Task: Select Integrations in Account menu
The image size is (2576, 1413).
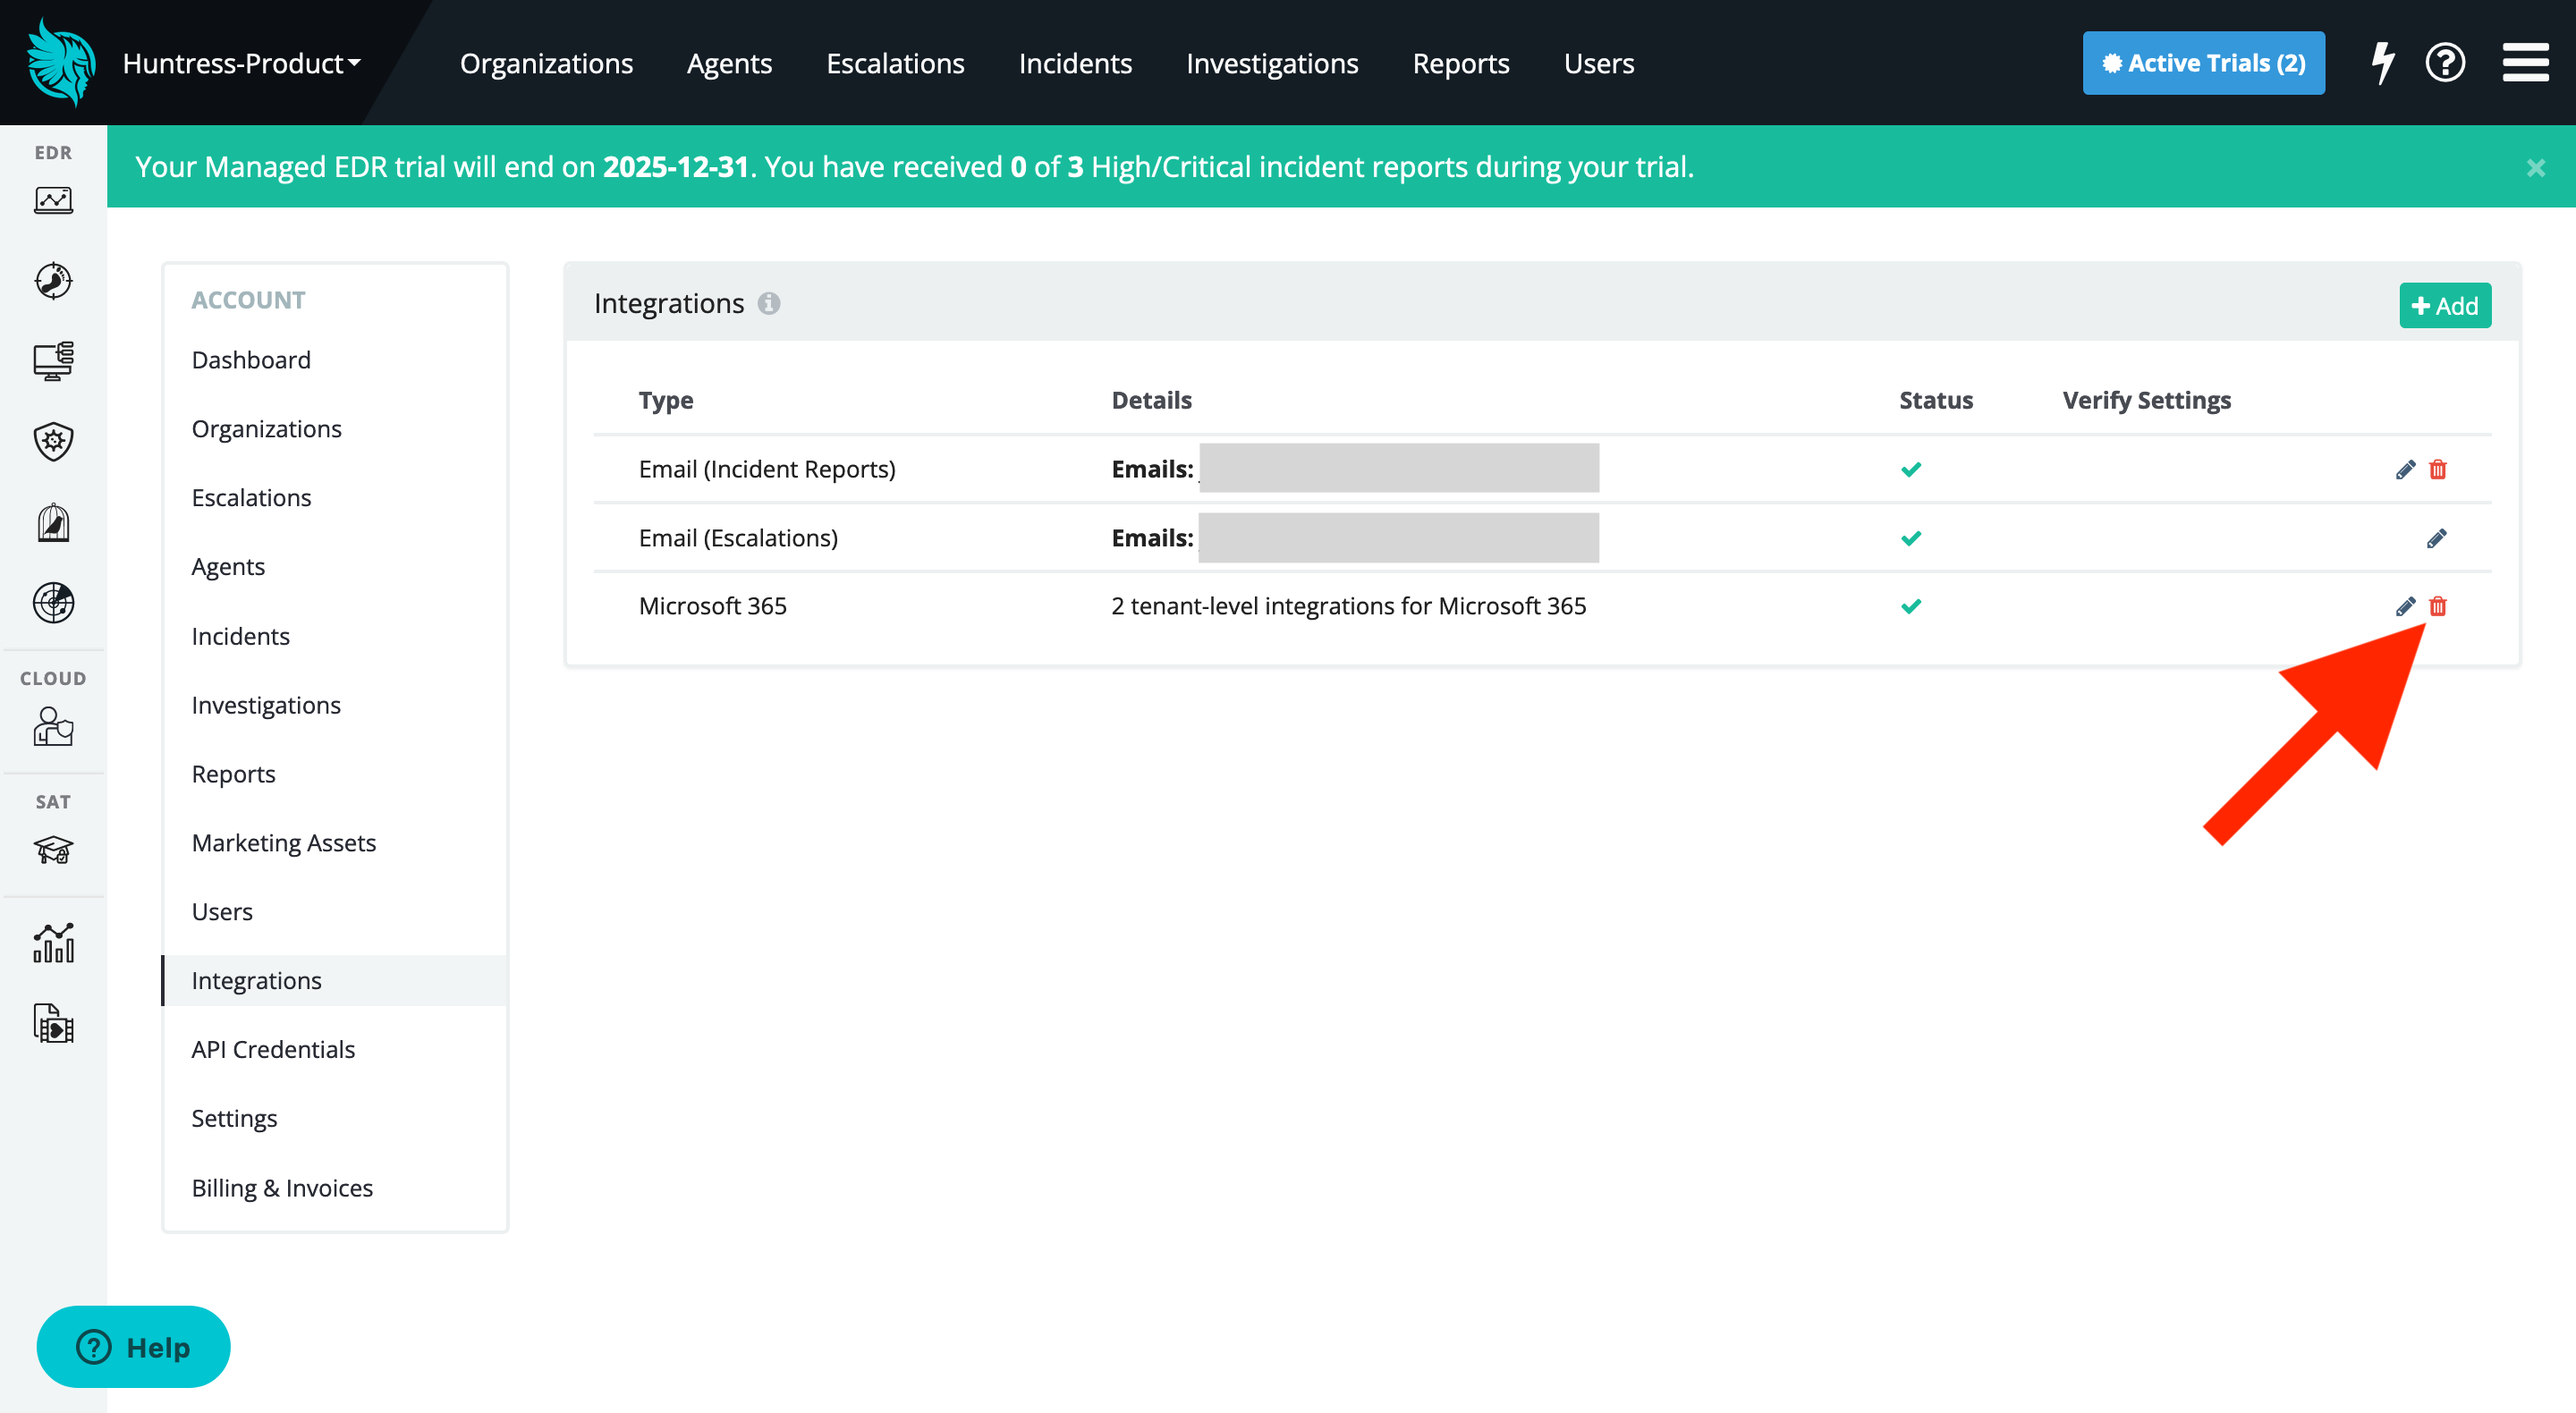Action: click(334, 980)
